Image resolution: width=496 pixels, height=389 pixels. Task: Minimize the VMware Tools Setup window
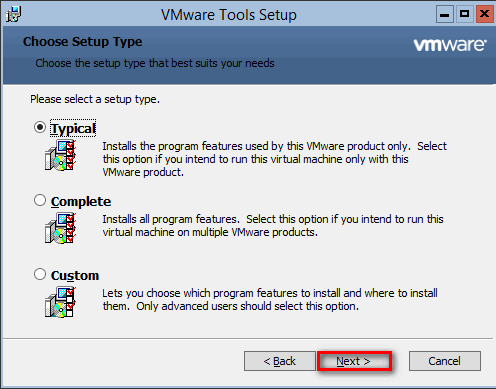coord(445,14)
